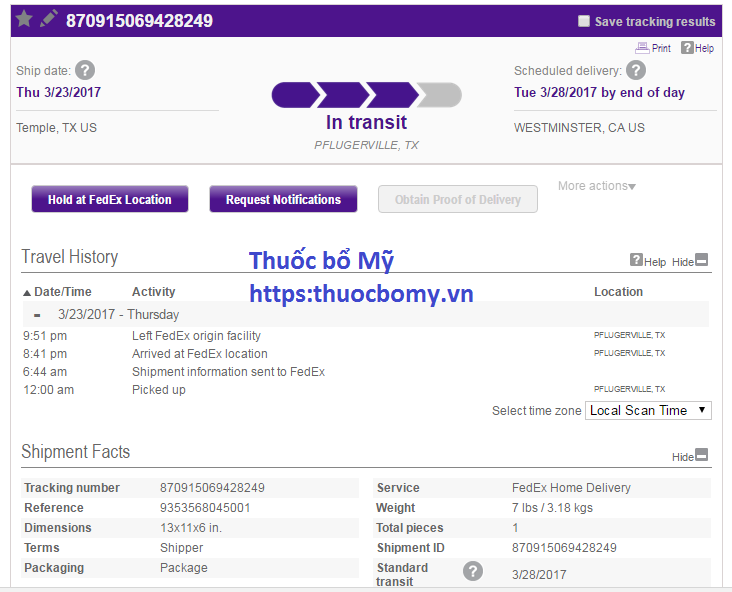Click the Print link text
The height and width of the screenshot is (592, 732).
coord(661,48)
